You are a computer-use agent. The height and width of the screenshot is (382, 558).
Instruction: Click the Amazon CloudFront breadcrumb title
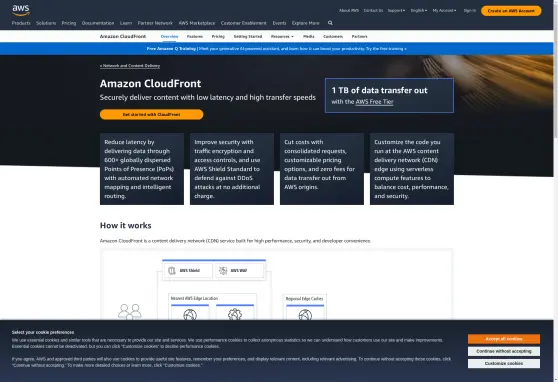point(123,36)
